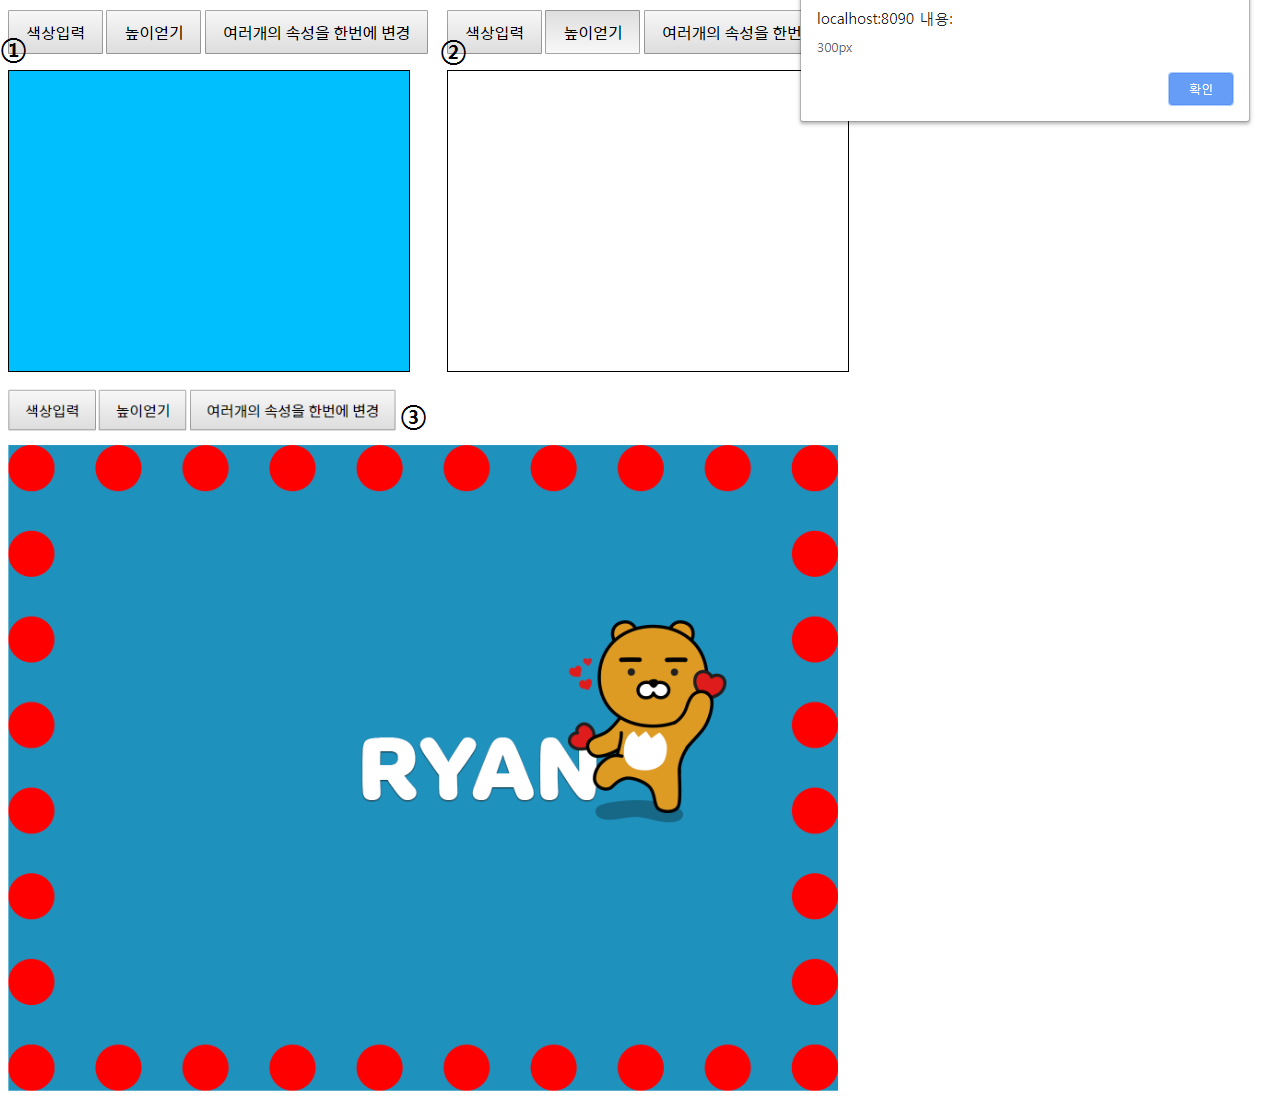Click 색상입력 button in section 3
Viewport: 1264px width, 1106px height.
coord(52,410)
